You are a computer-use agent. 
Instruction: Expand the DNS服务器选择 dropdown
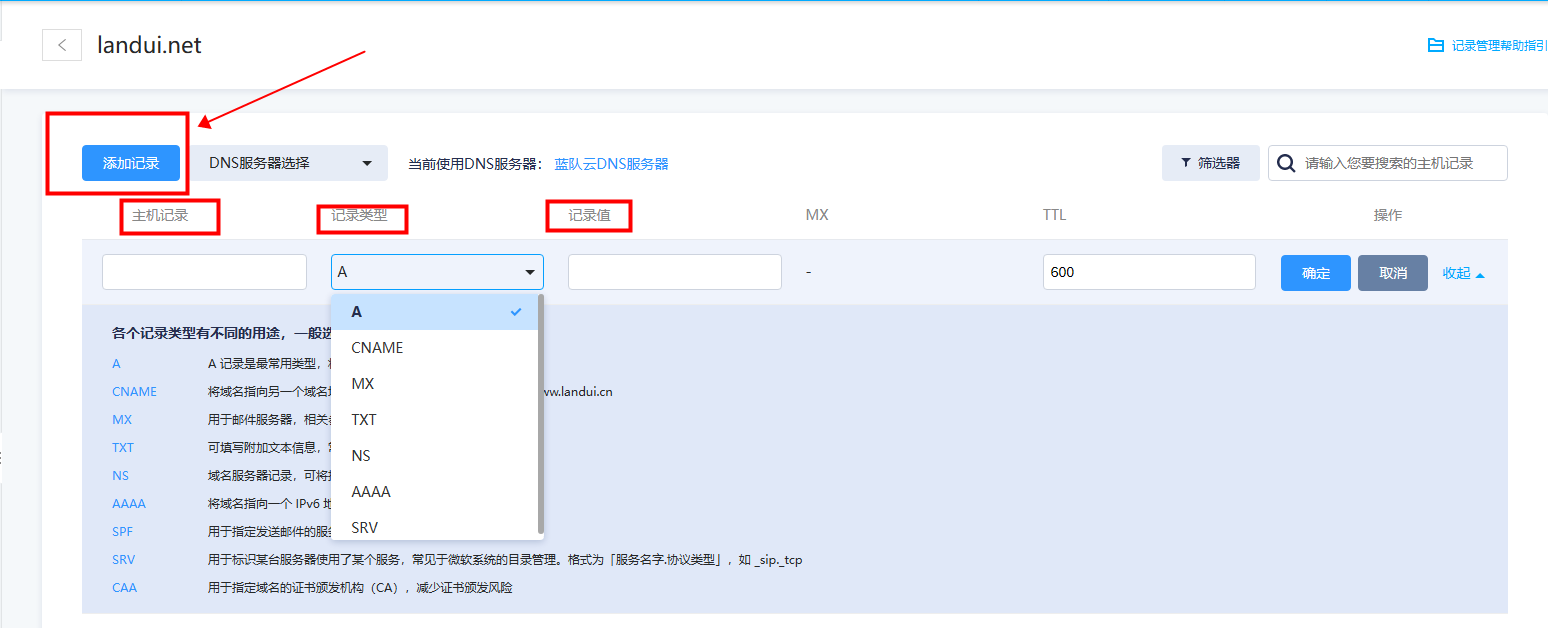pyautogui.click(x=289, y=163)
